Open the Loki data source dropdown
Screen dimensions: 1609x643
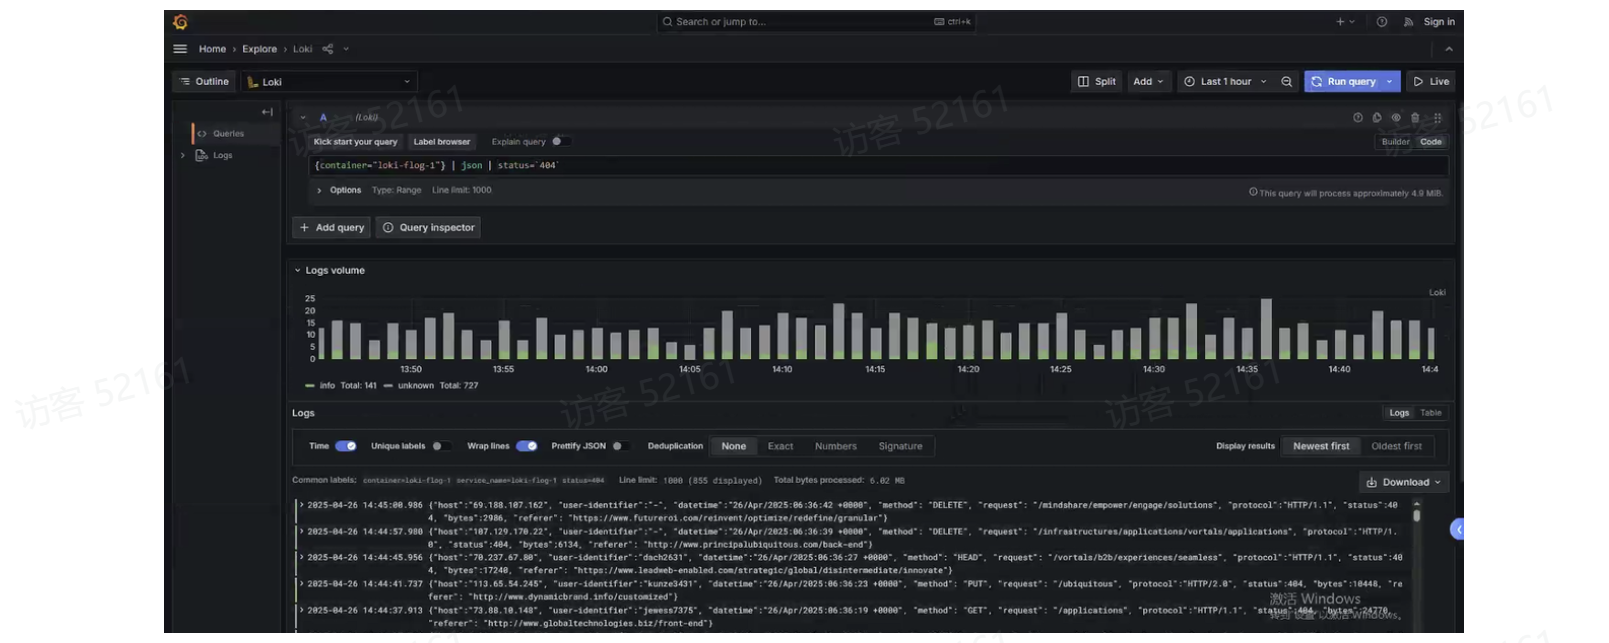click(330, 82)
